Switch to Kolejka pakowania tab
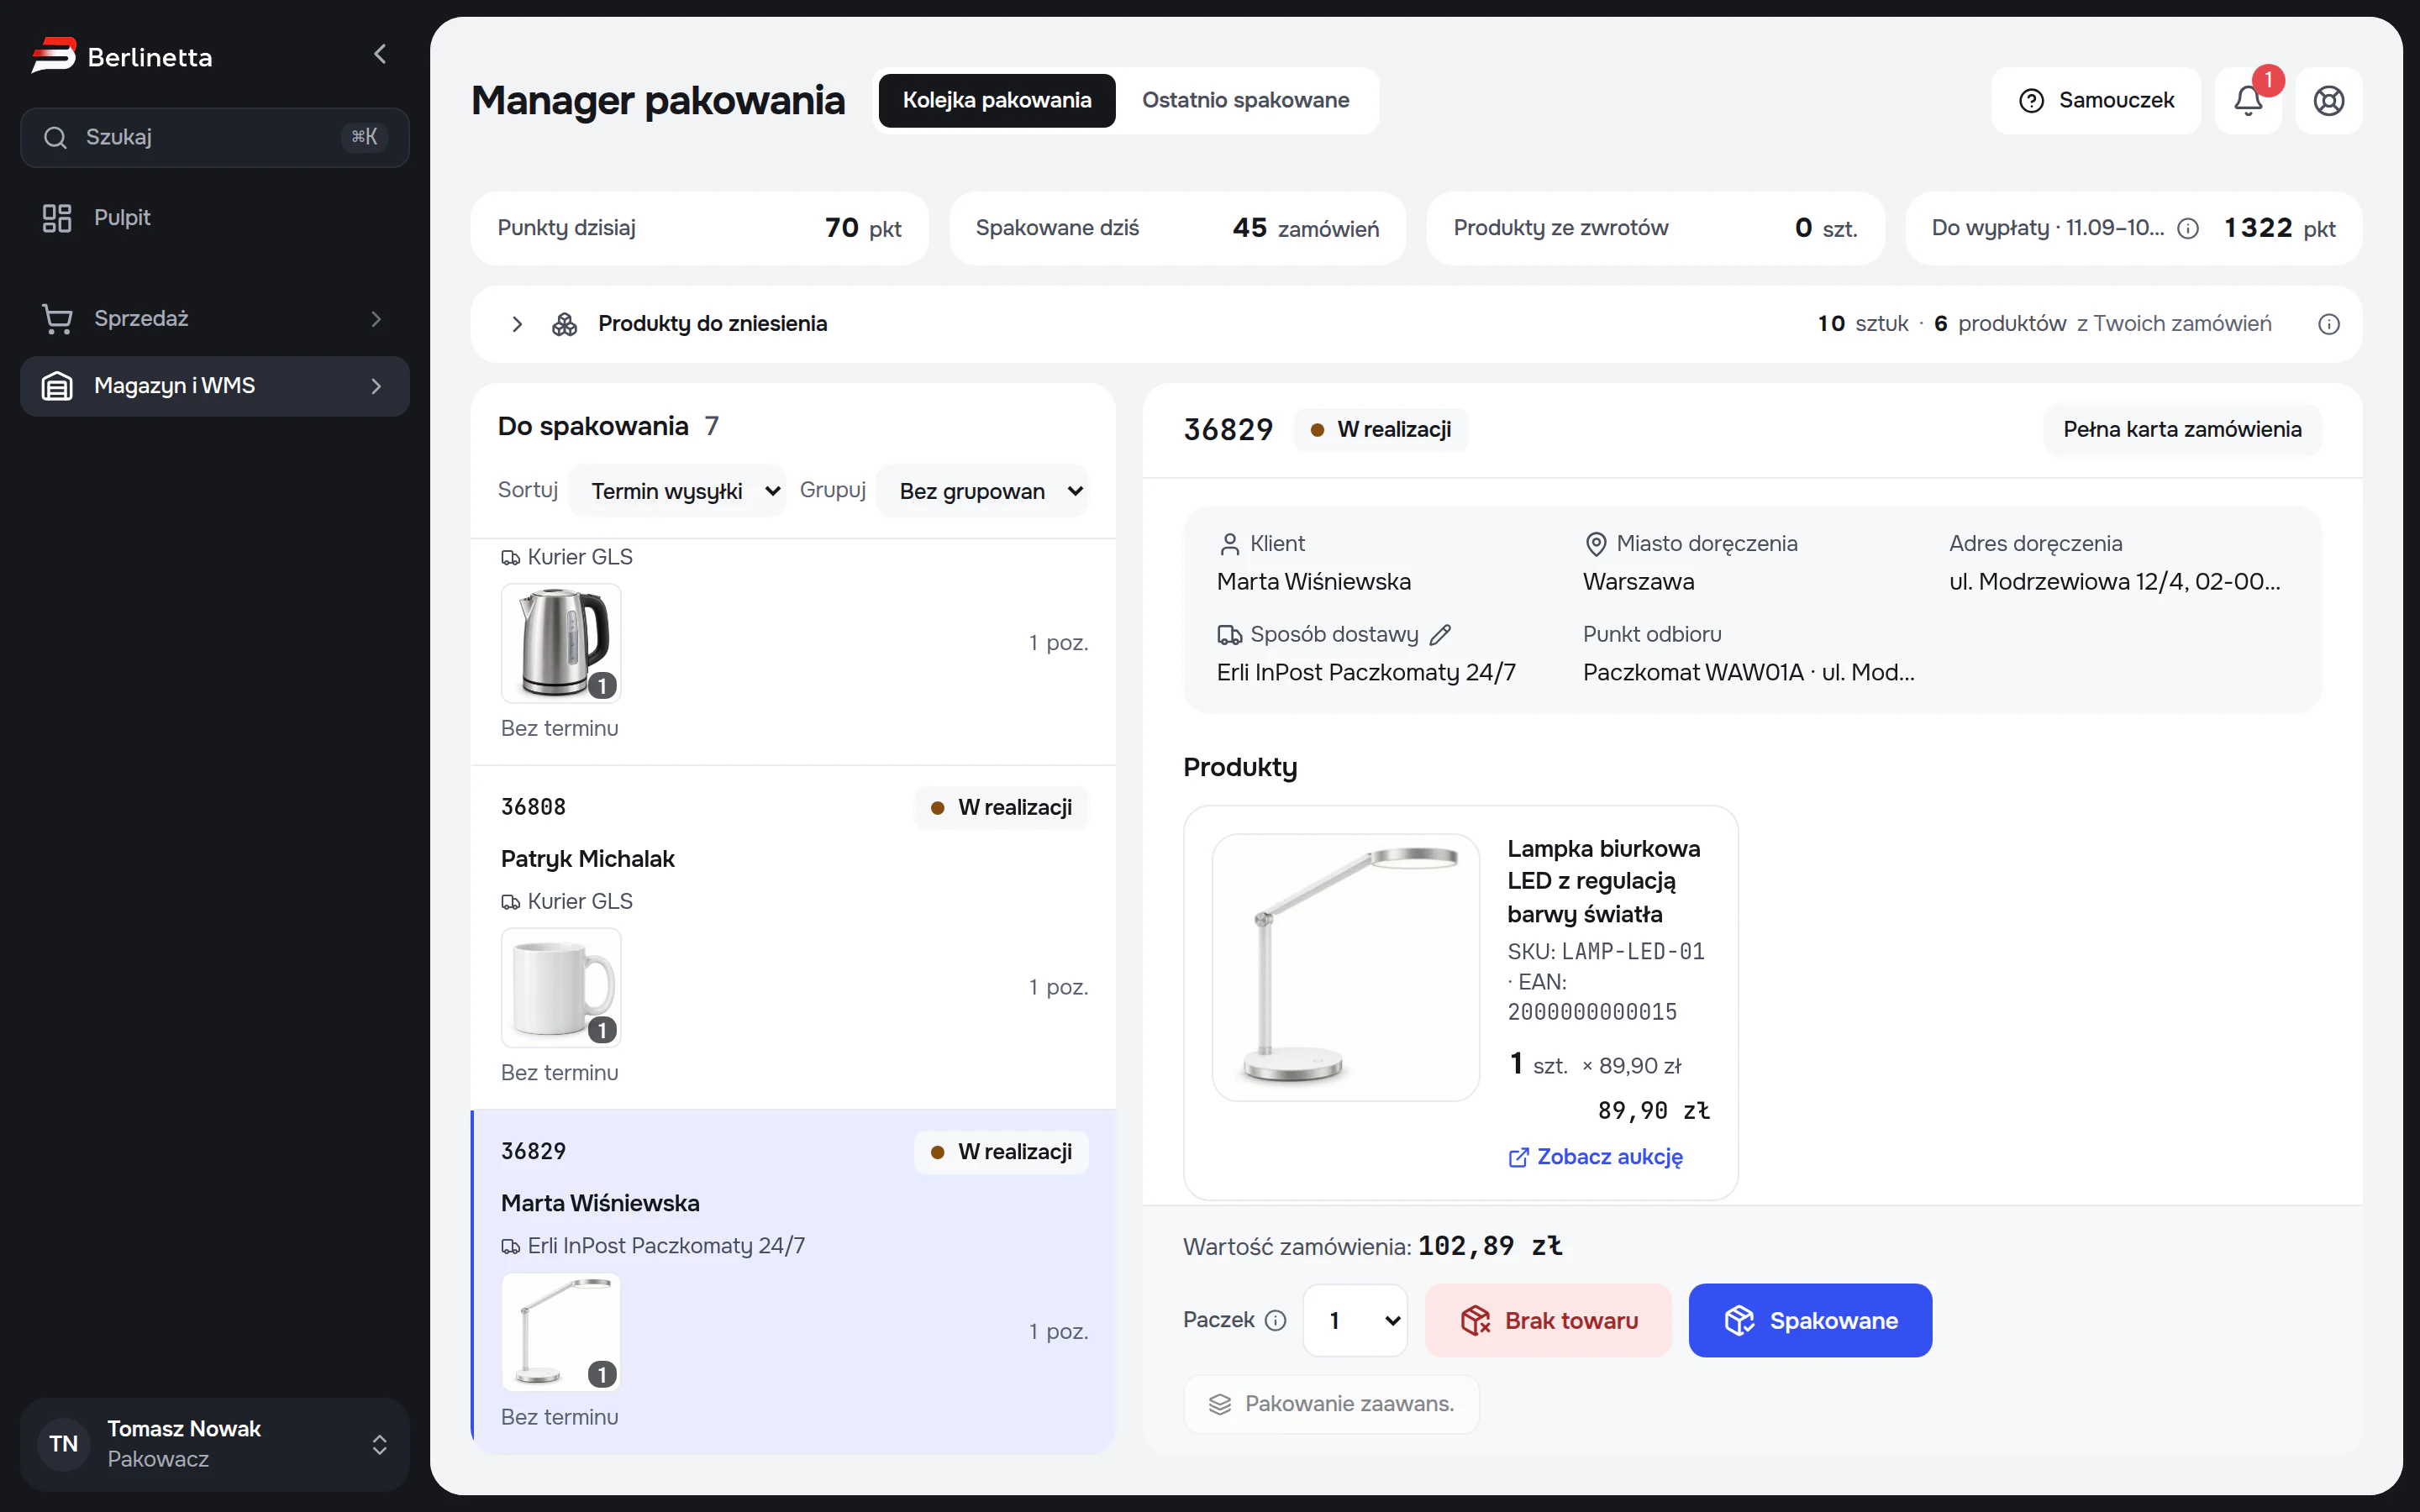 click(x=997, y=101)
